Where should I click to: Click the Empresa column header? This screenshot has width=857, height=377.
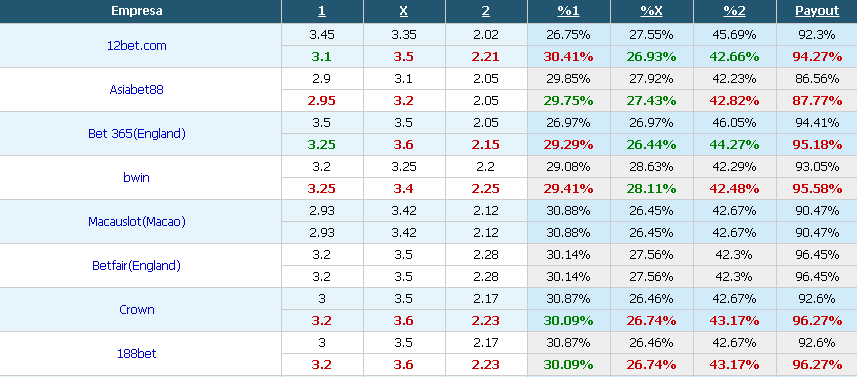pyautogui.click(x=137, y=11)
